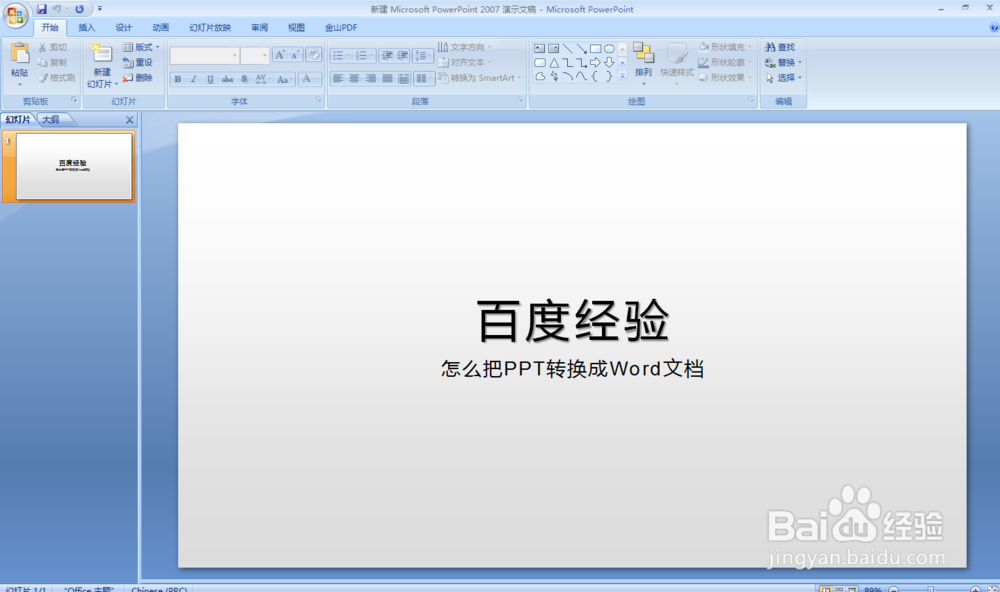Toggle strikethrough abc formatting
1000x592 pixels.
[x=227, y=79]
